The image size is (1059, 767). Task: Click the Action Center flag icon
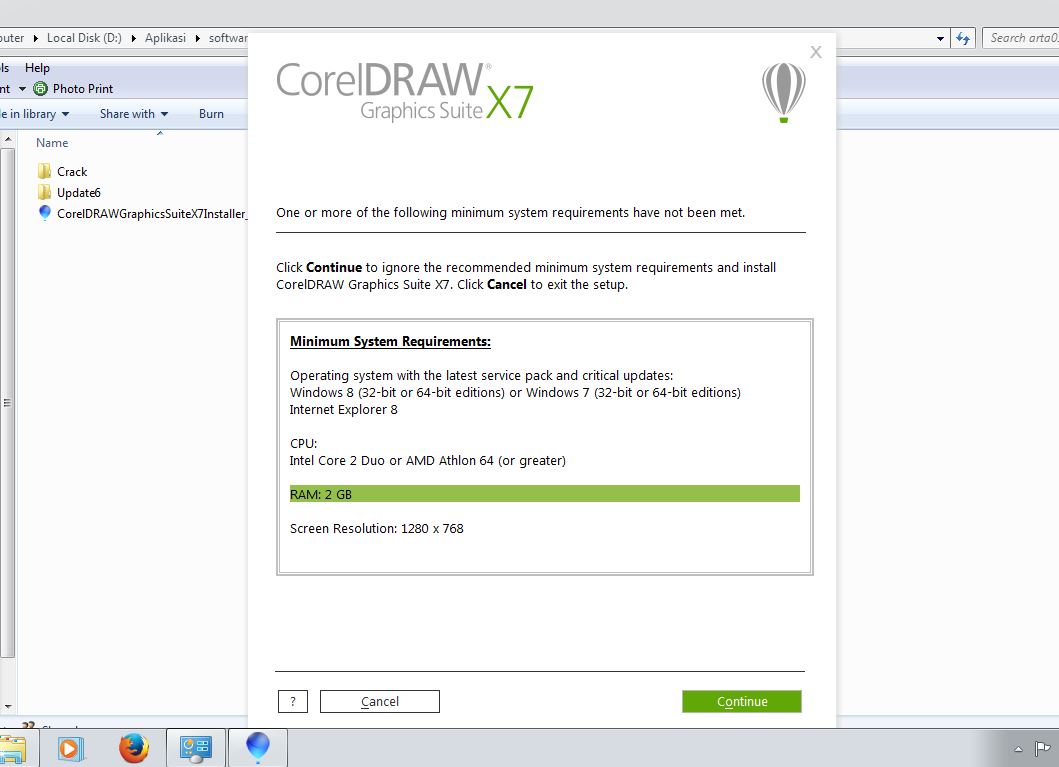(x=1043, y=748)
